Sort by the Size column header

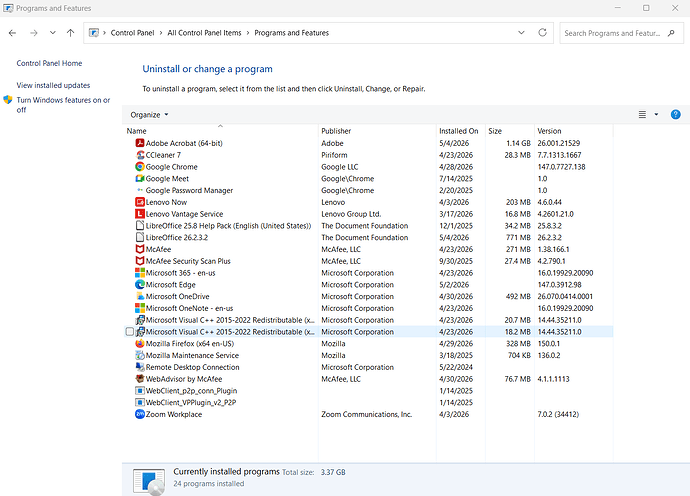pyautogui.click(x=510, y=131)
